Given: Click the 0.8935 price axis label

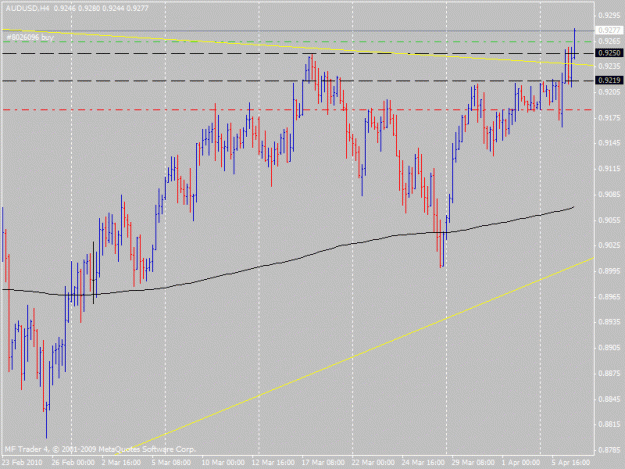Looking at the screenshot, I should (609, 322).
